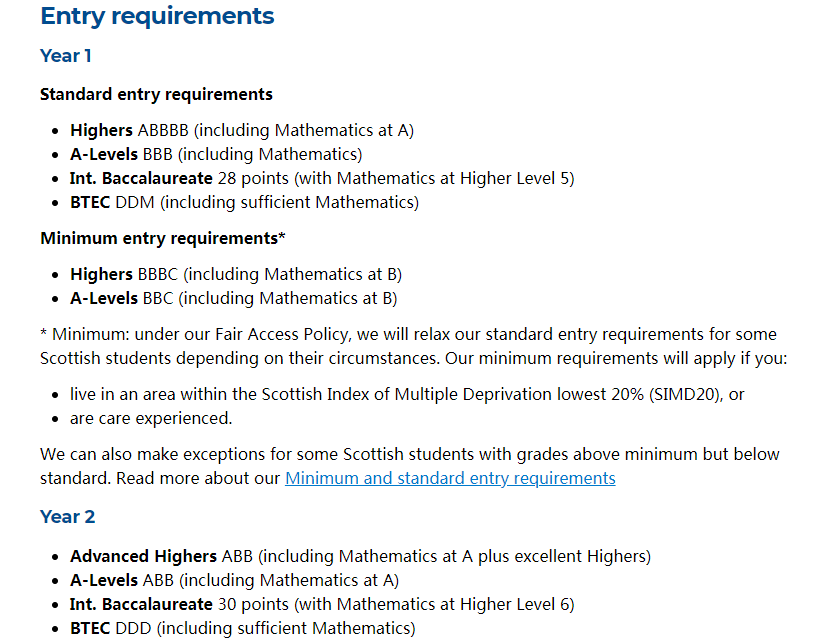Click Minimum entry requirements subheading

163,238
